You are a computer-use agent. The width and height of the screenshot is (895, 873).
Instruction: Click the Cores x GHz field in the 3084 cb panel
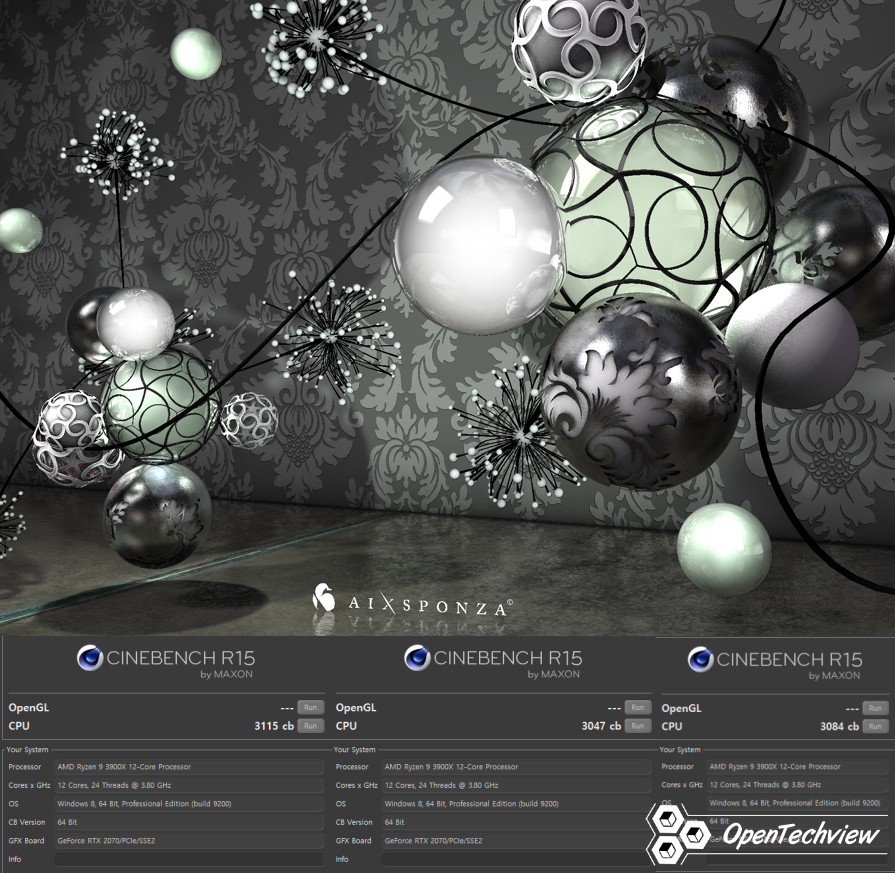tap(797, 785)
